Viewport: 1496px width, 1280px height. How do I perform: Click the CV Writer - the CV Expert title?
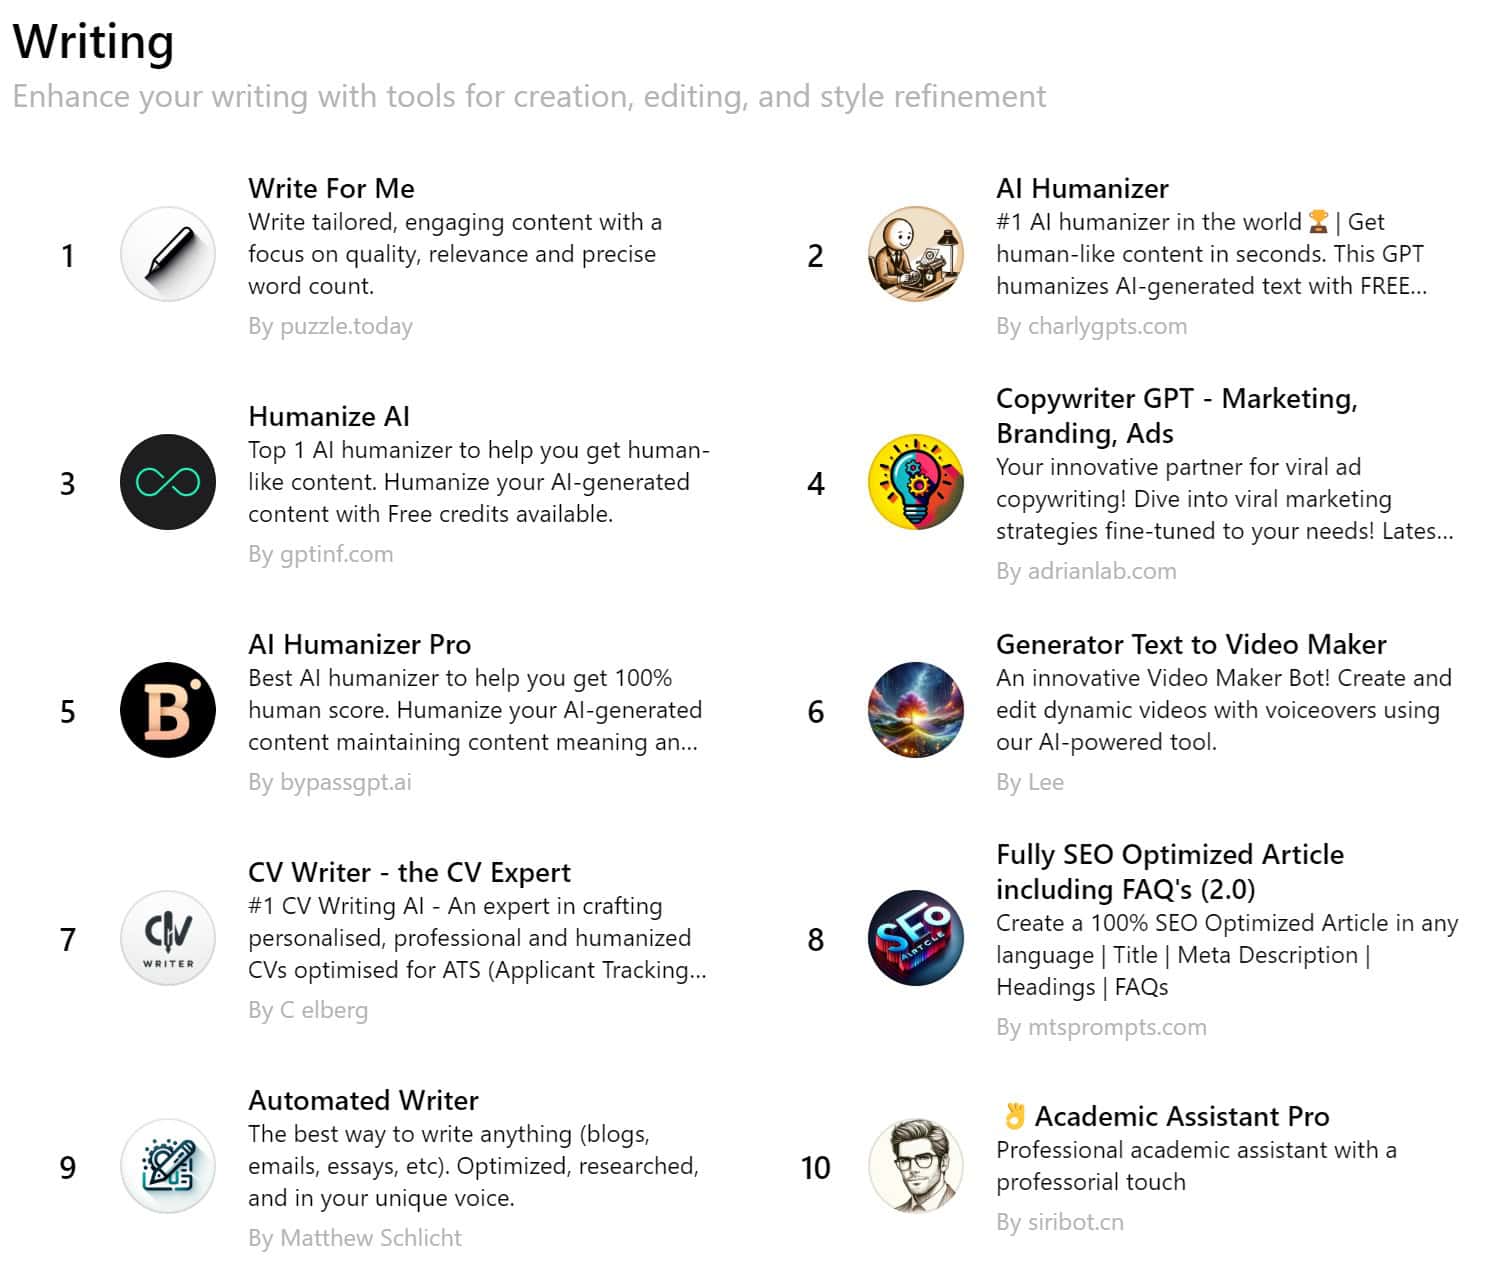click(410, 872)
